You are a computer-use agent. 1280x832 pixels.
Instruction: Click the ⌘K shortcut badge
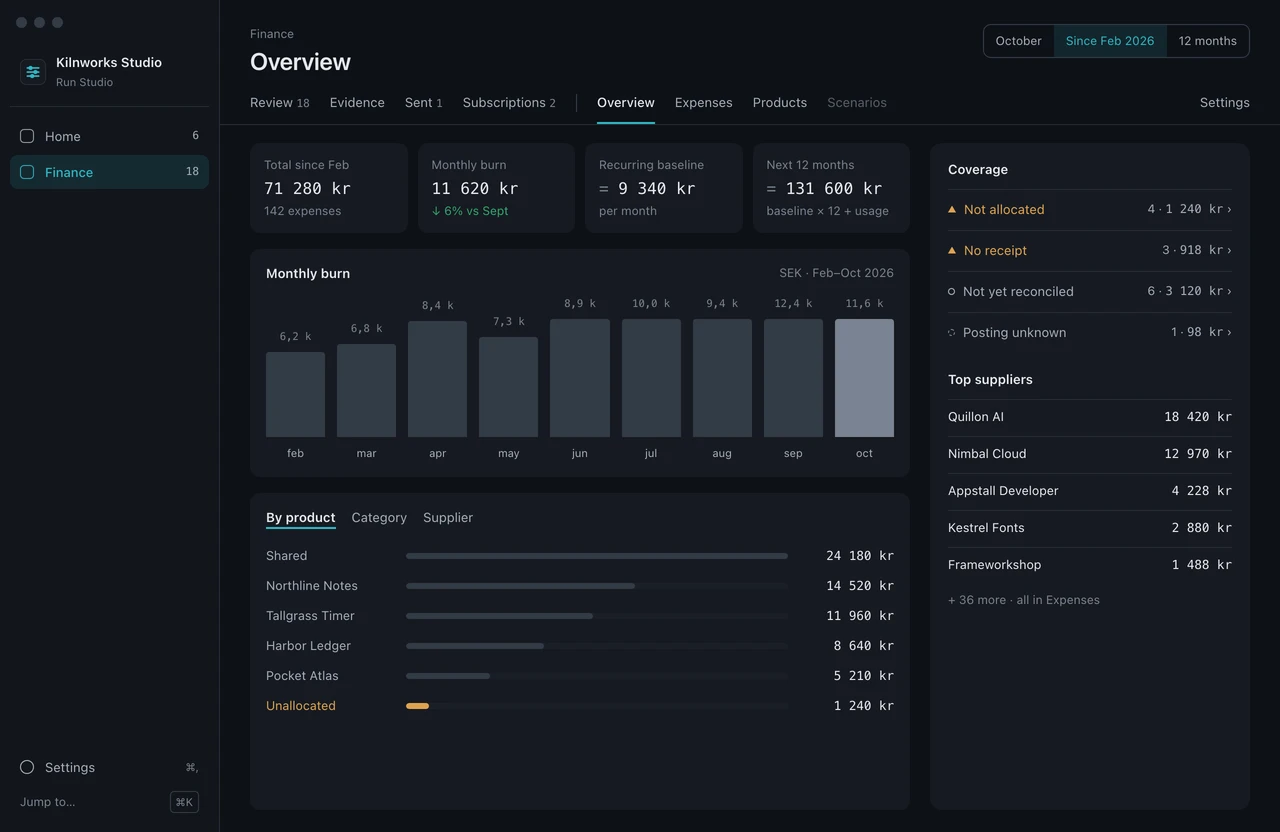[x=184, y=802]
